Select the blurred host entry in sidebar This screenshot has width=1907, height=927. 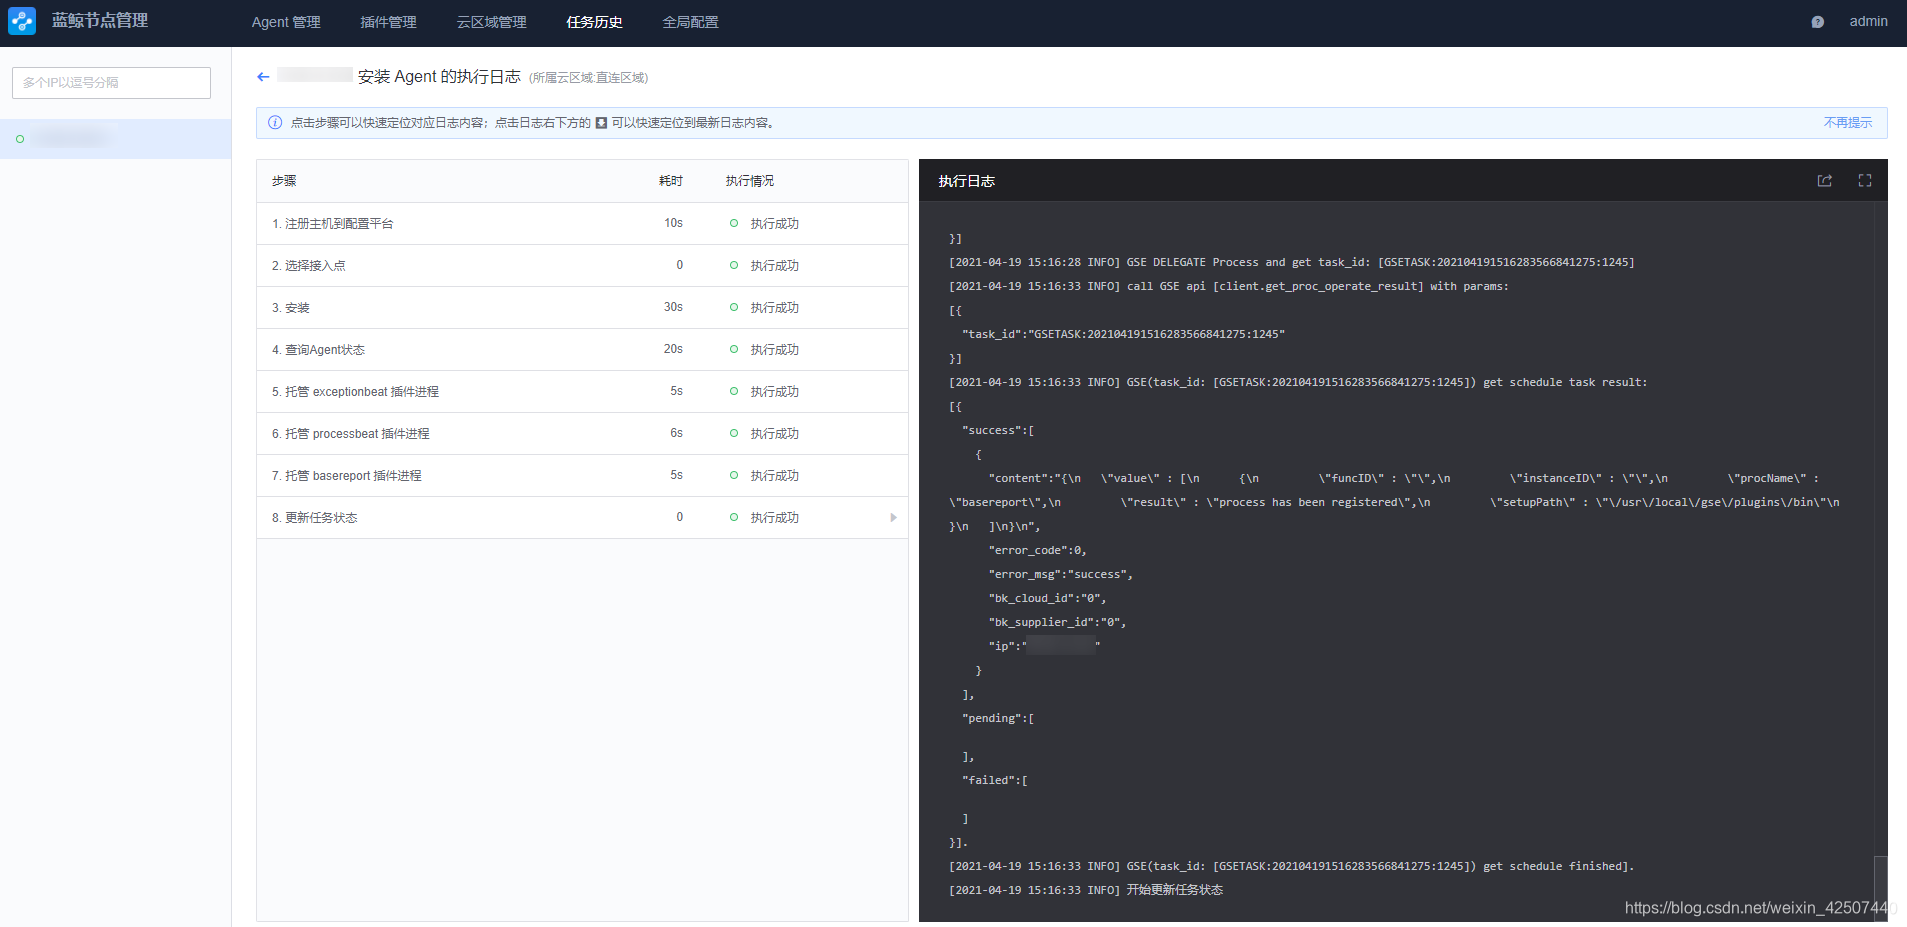[x=115, y=139]
